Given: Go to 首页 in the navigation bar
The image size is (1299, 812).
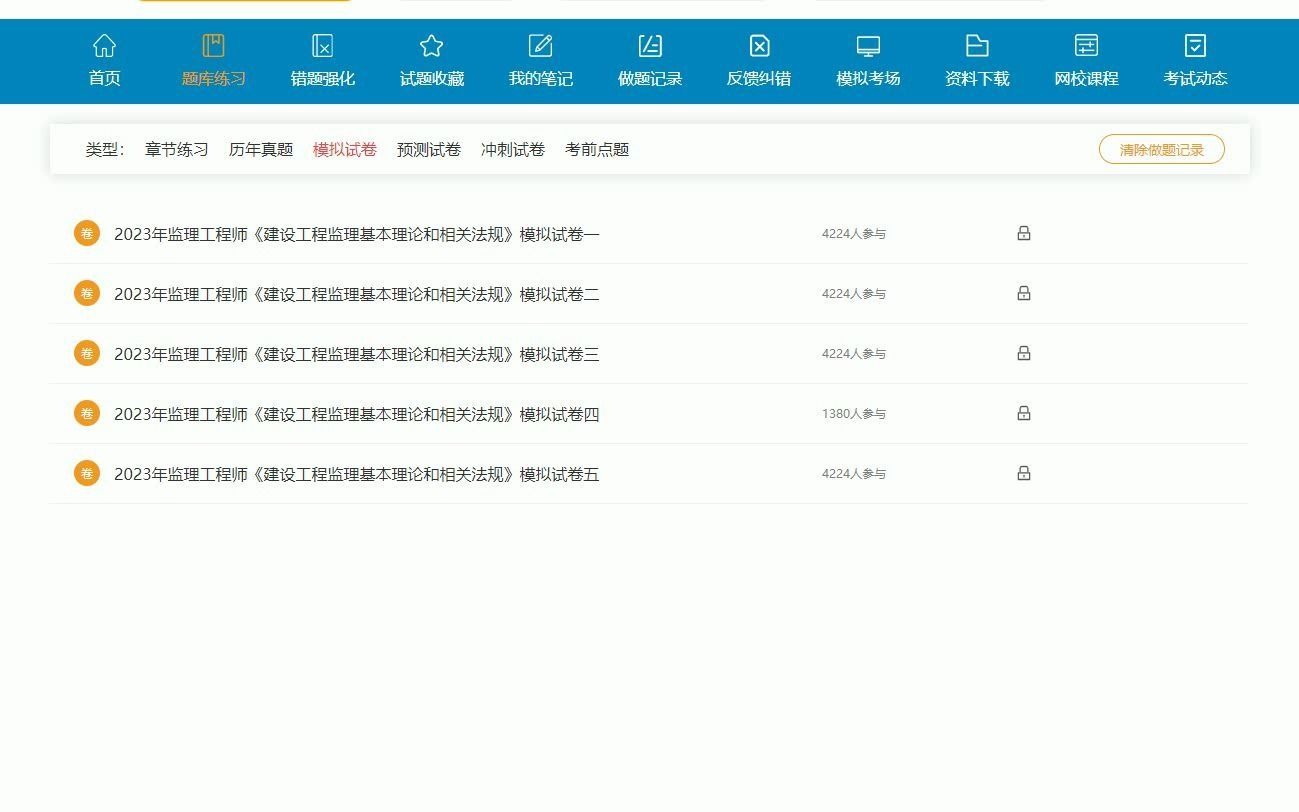Looking at the screenshot, I should (x=104, y=79).
